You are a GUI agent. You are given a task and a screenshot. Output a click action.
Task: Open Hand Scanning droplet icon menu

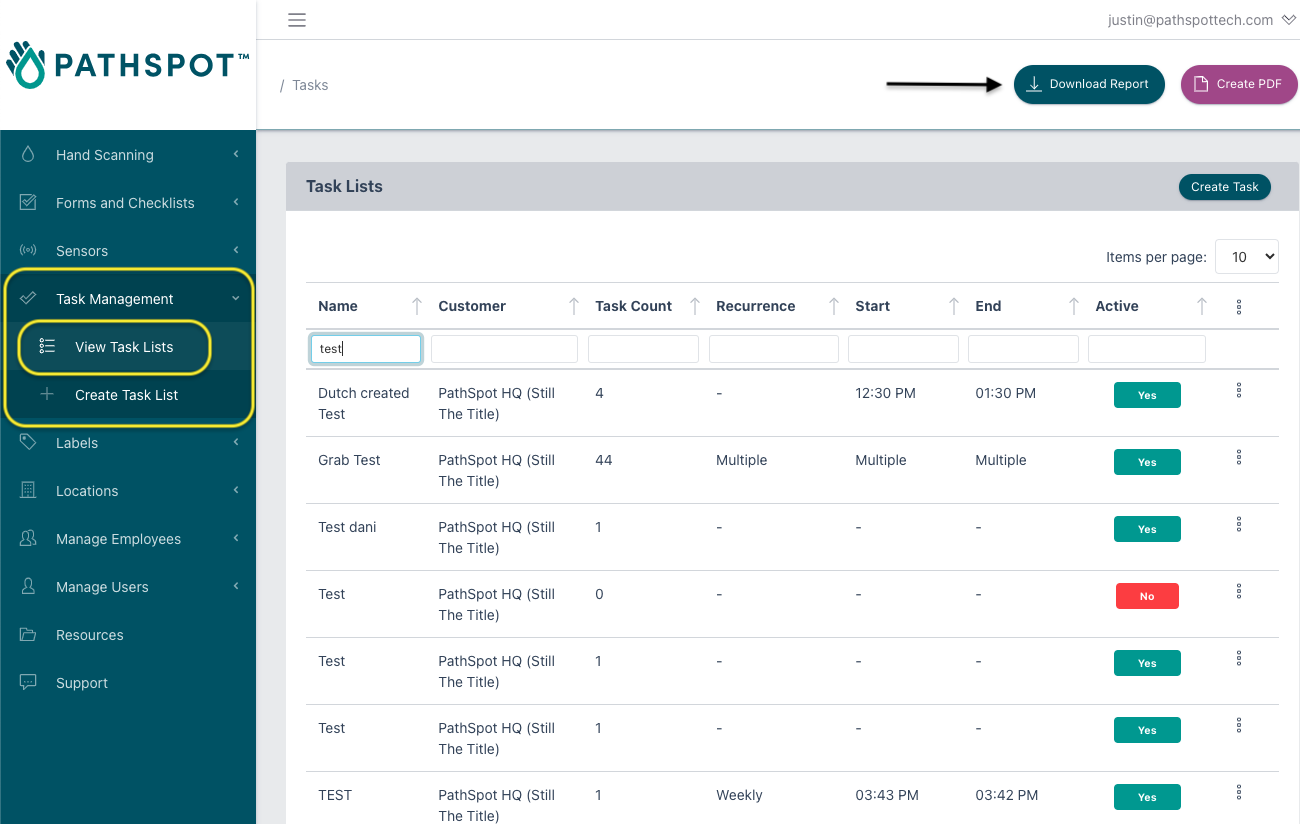28,154
